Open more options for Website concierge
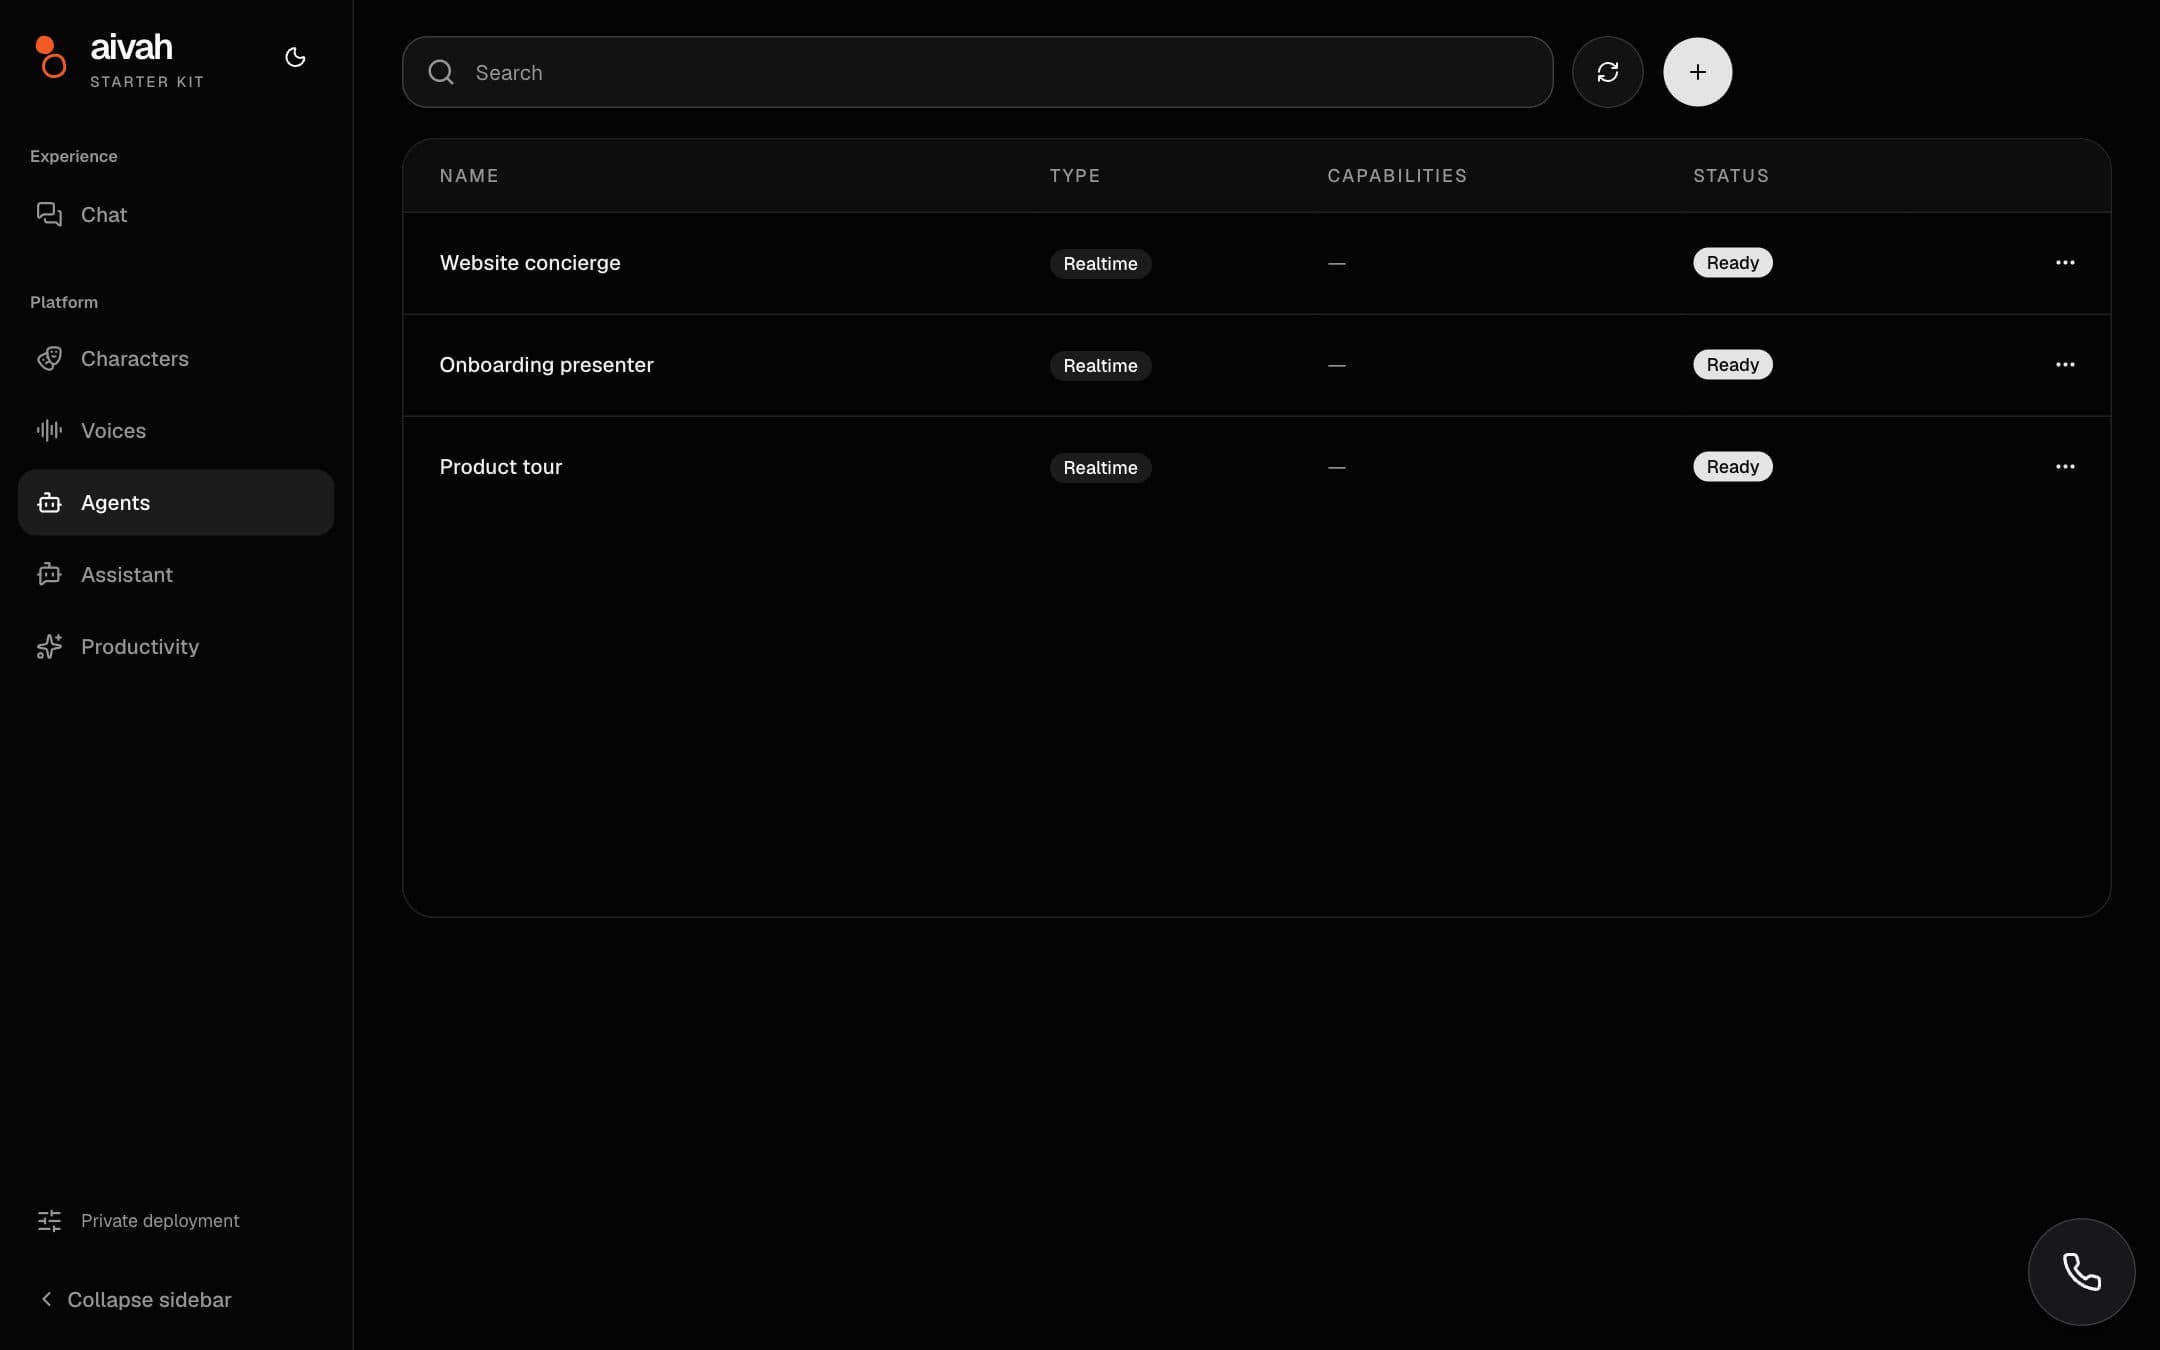 2065,262
